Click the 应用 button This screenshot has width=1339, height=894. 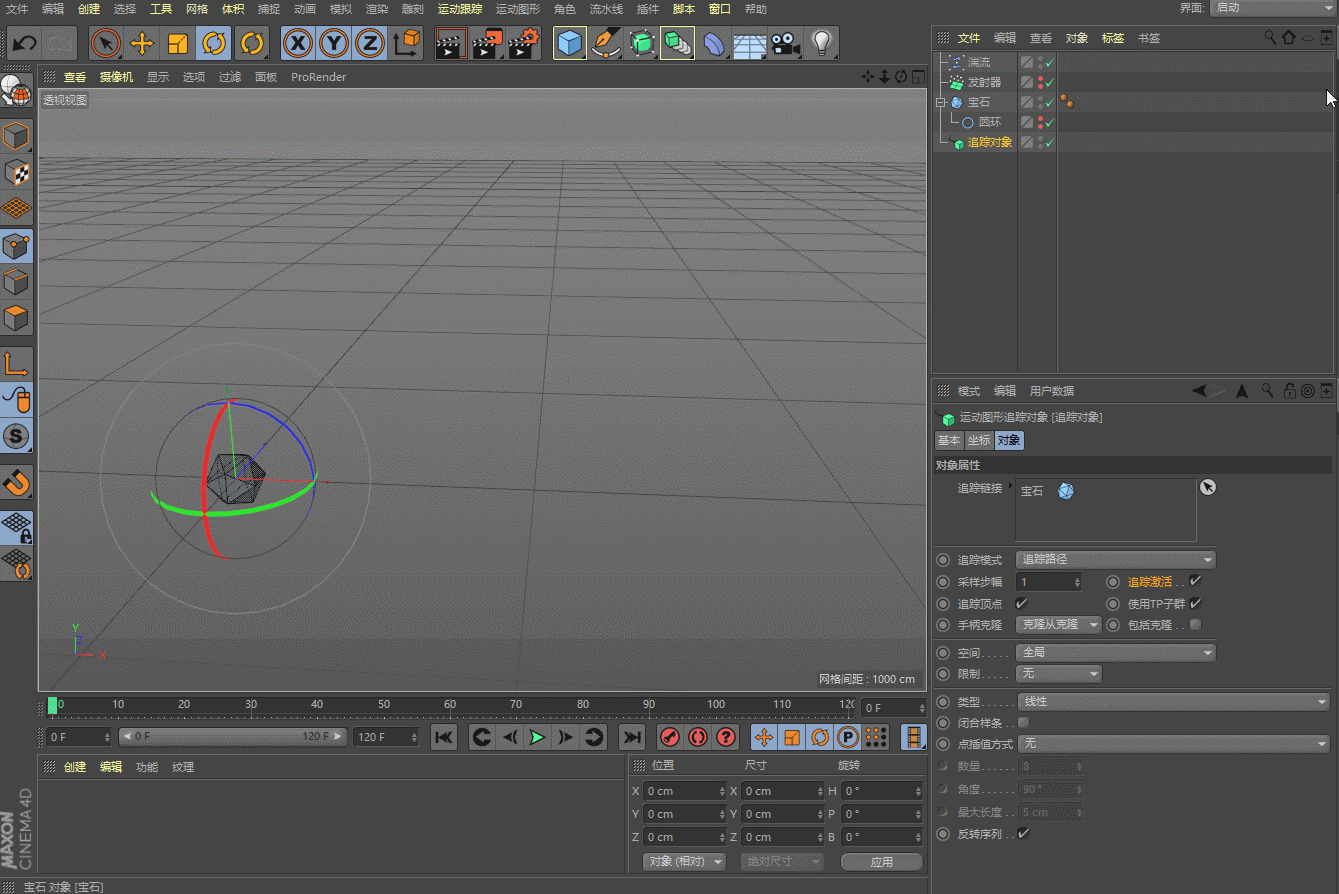881,861
